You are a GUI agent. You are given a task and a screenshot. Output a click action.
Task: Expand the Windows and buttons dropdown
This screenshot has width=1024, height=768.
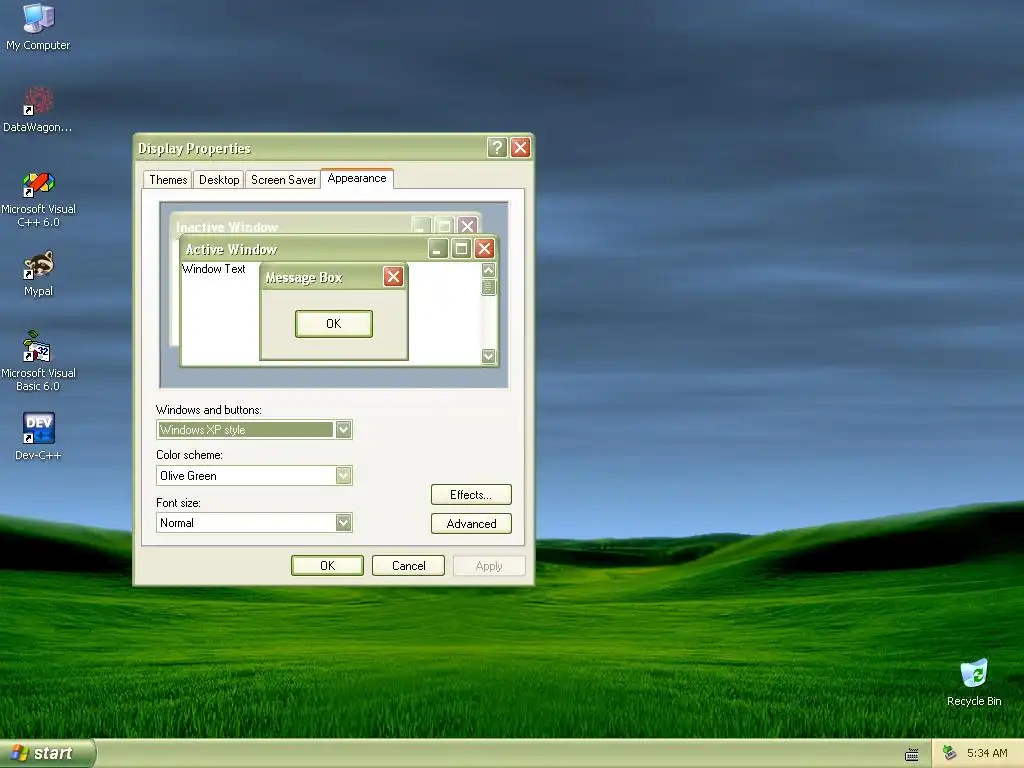tap(344, 430)
